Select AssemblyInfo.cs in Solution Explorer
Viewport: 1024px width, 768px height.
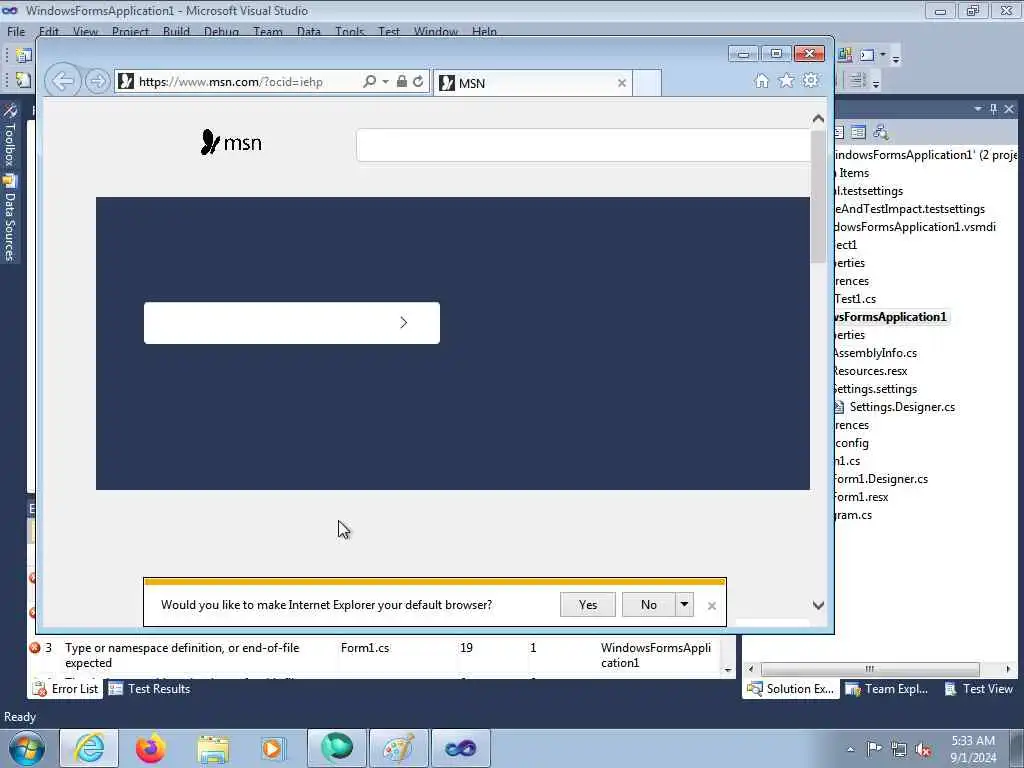coord(875,353)
